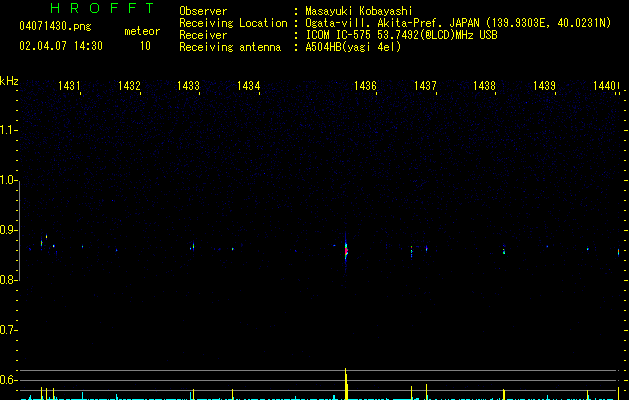Click the 1431 time marker
Image resolution: width=629 pixels, height=400 pixels.
pos(69,86)
